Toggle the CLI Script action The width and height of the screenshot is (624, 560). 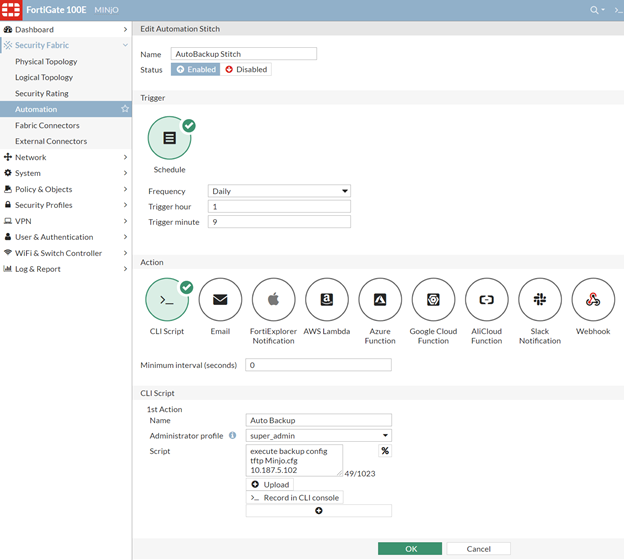[167, 300]
